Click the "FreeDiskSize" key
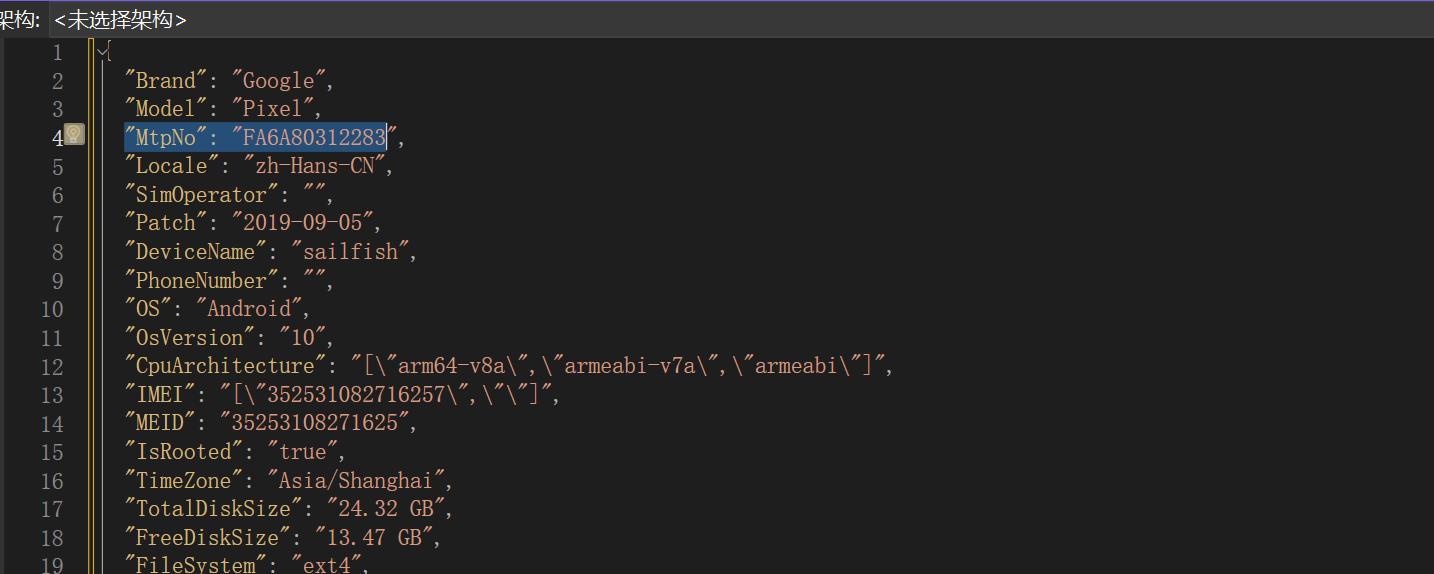The image size is (1434, 574). [207, 537]
